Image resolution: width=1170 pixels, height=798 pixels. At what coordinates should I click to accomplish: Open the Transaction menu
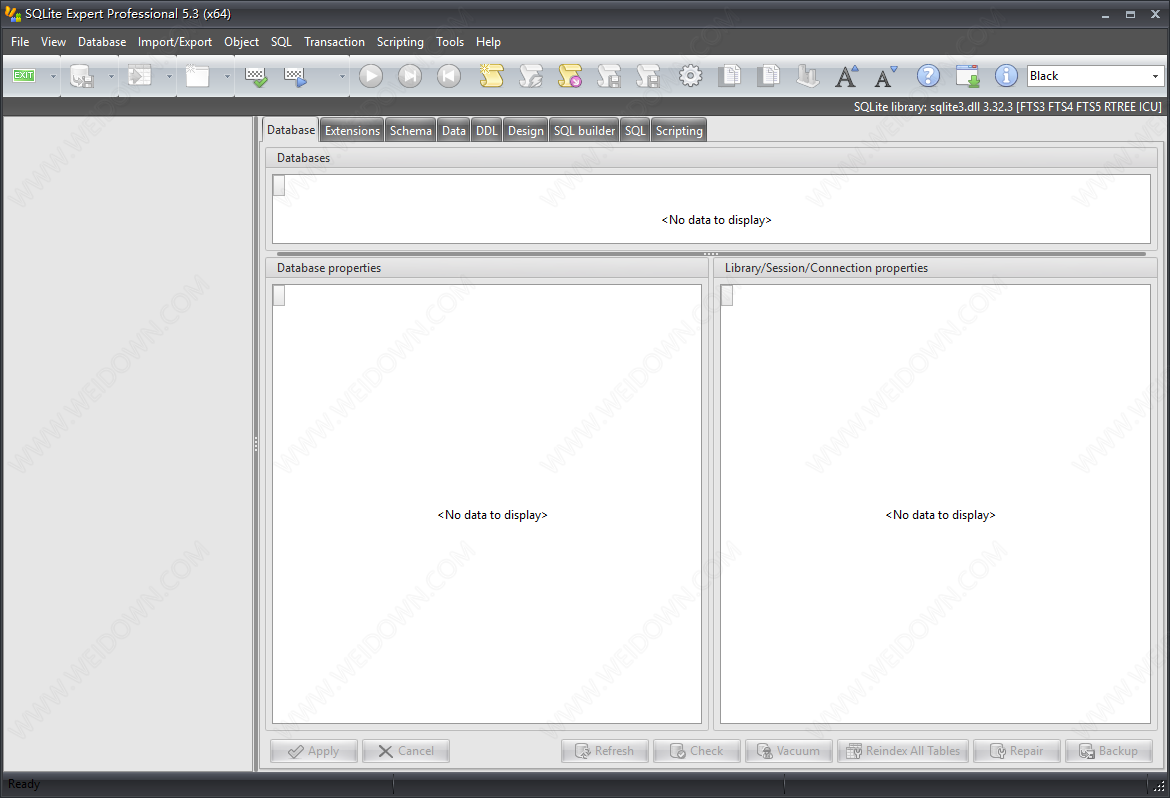tap(334, 42)
